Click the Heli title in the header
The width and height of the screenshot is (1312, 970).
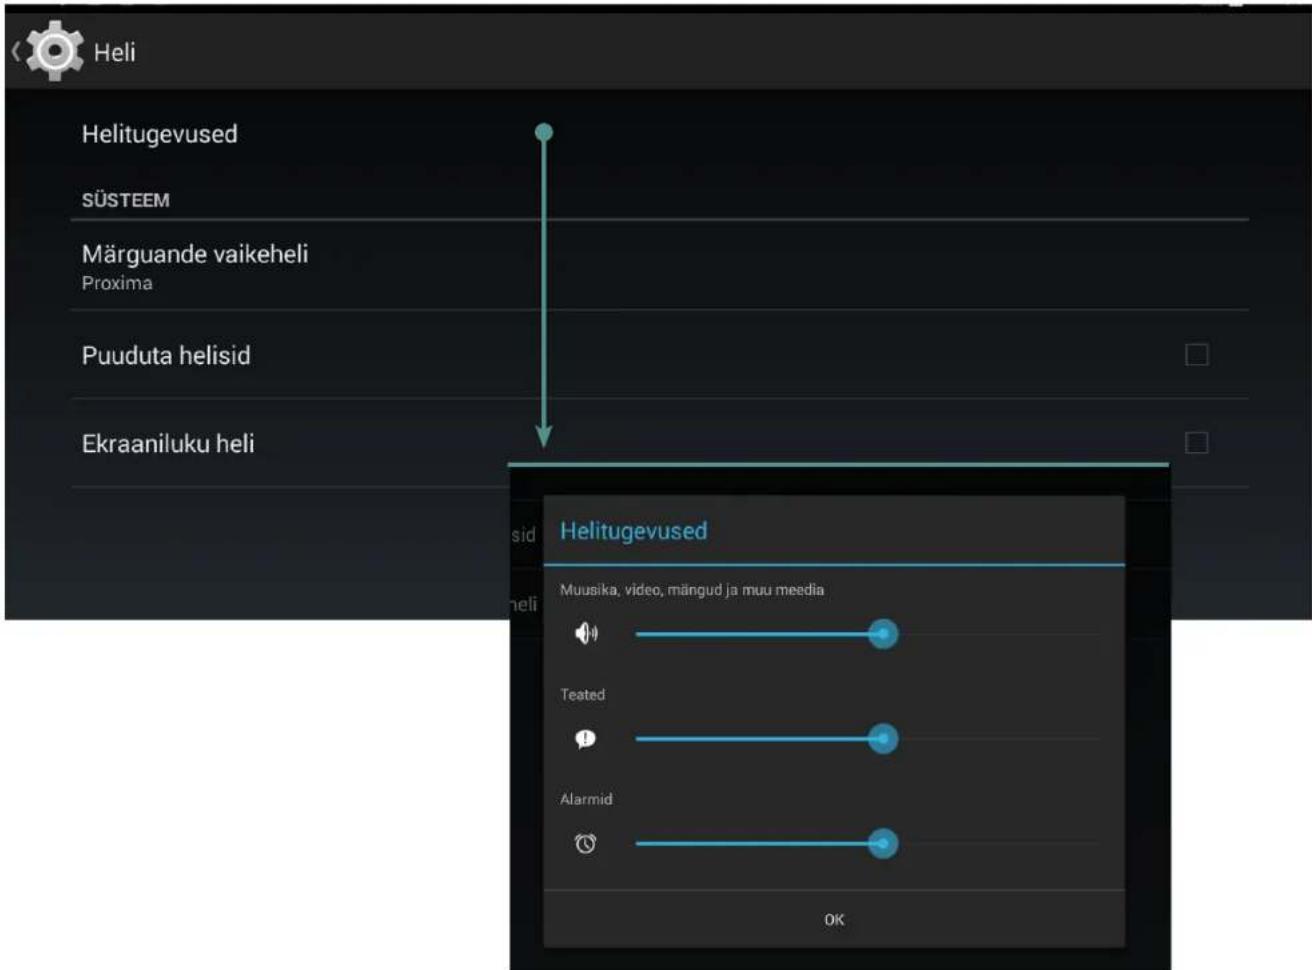point(114,52)
